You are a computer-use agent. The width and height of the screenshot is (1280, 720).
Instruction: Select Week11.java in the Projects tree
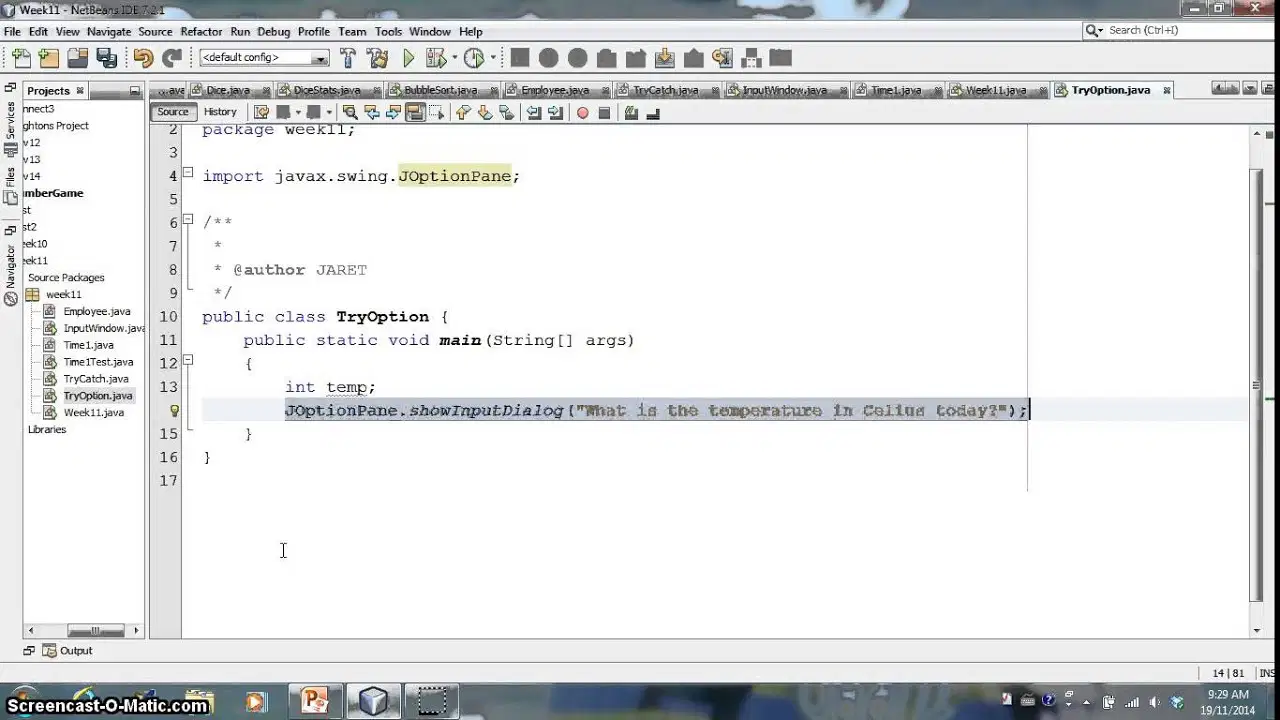tap(93, 412)
